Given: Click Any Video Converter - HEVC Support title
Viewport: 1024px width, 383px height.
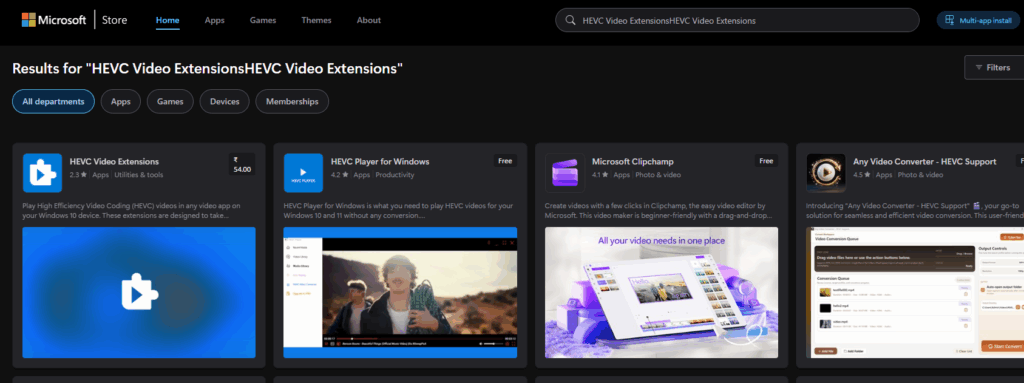Looking at the screenshot, I should (x=925, y=161).
